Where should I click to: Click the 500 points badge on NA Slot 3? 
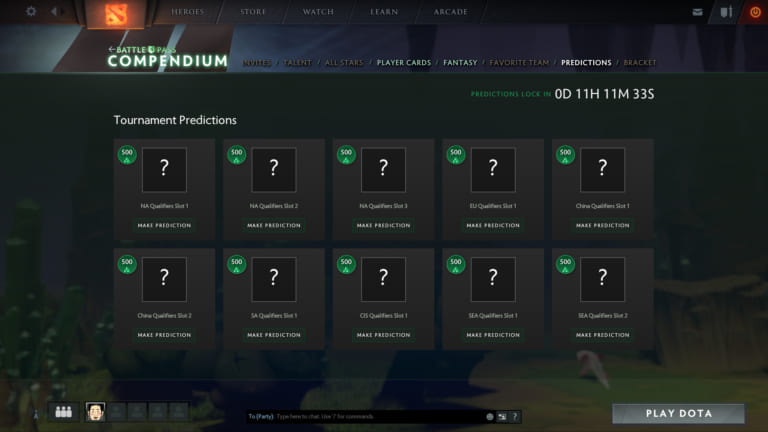point(346,155)
